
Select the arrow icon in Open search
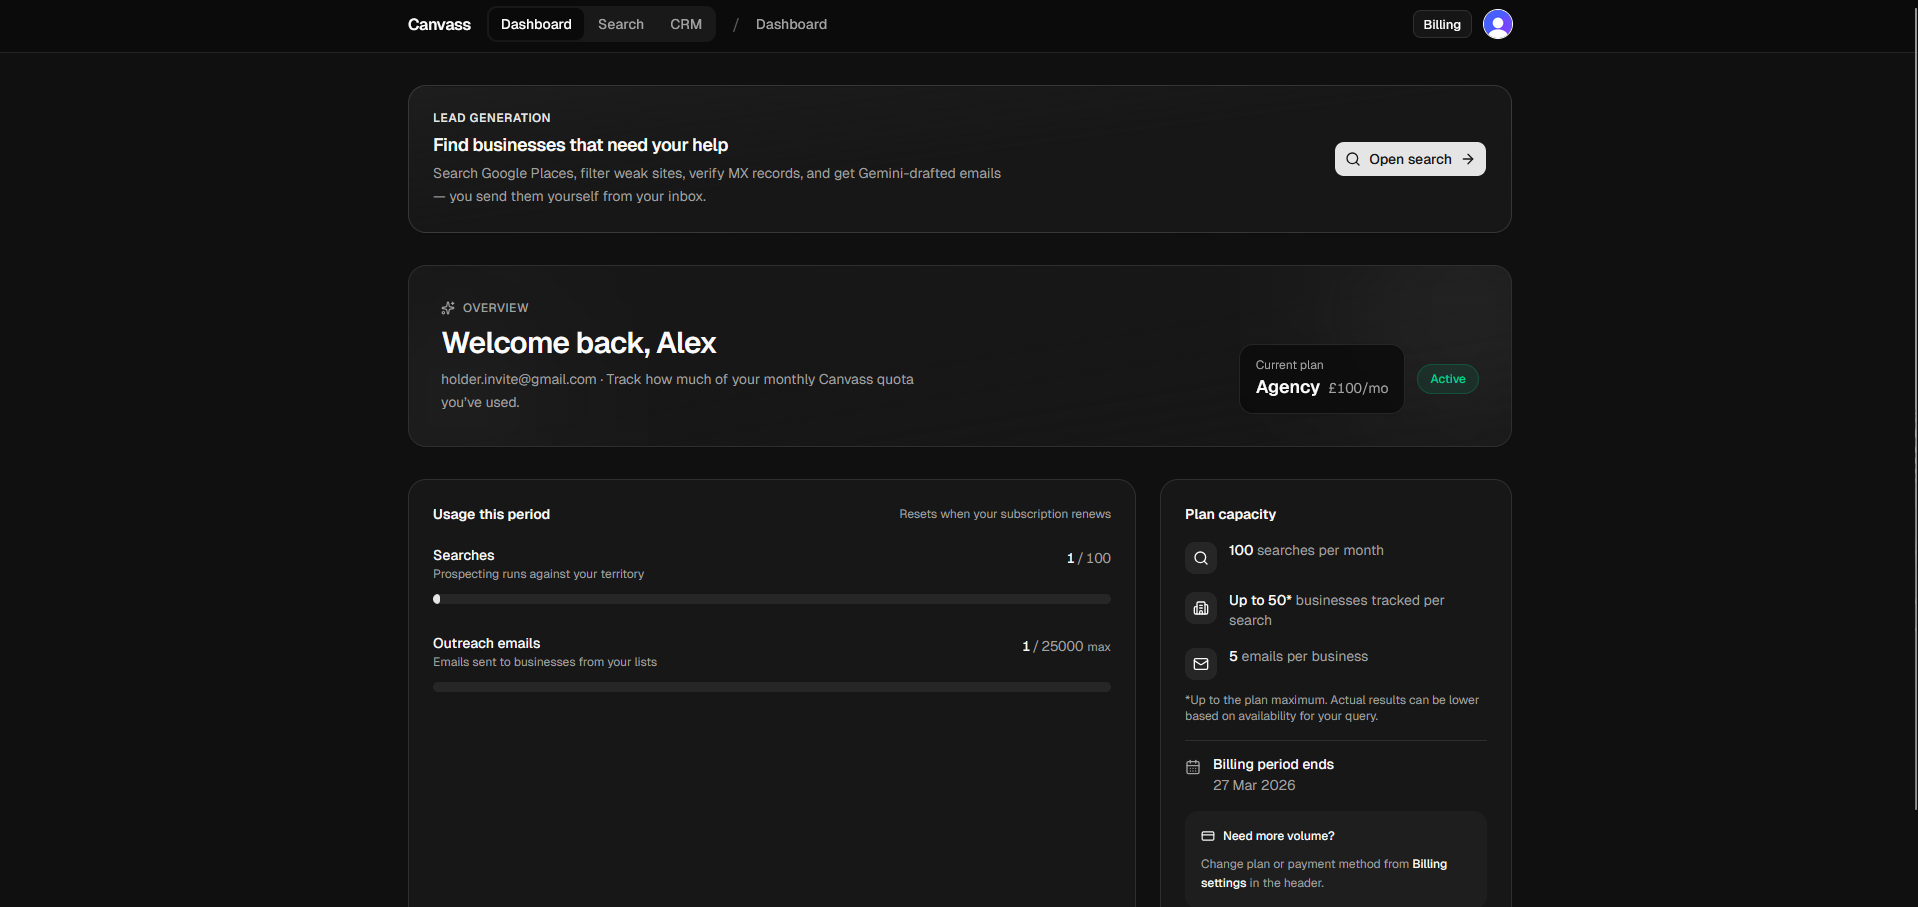(x=1469, y=159)
